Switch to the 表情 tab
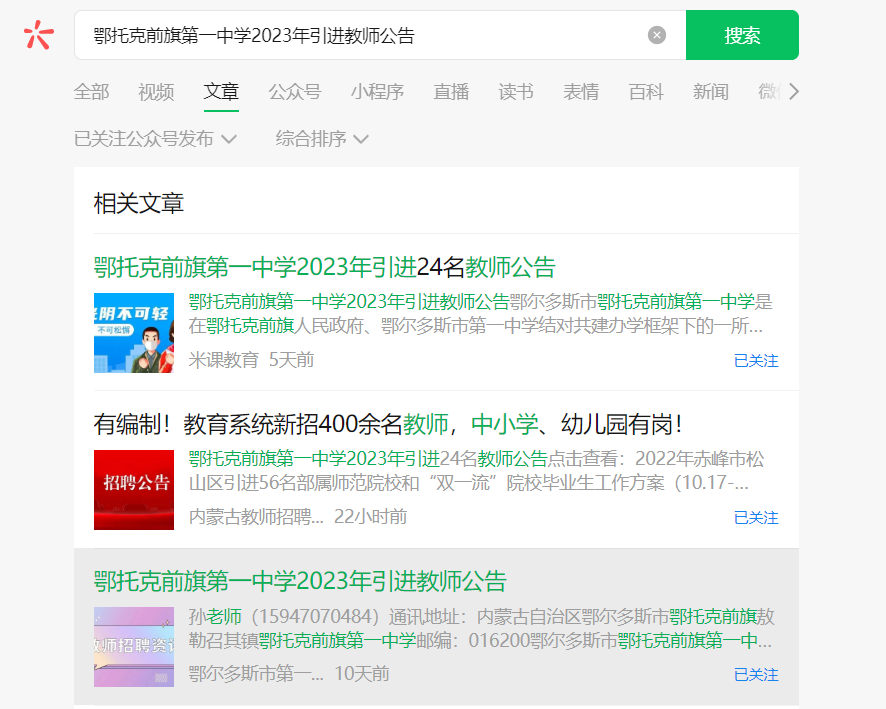 tap(581, 92)
